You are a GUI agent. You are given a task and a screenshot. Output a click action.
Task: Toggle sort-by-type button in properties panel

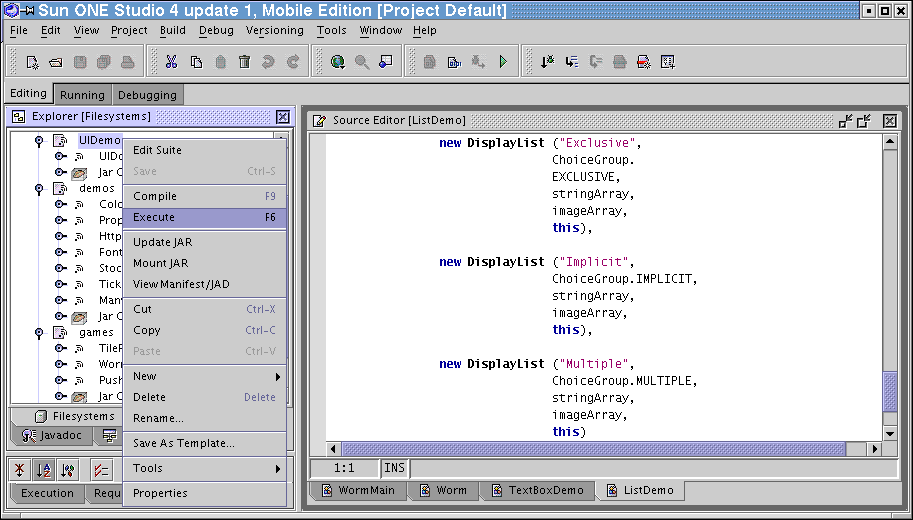coord(68,469)
